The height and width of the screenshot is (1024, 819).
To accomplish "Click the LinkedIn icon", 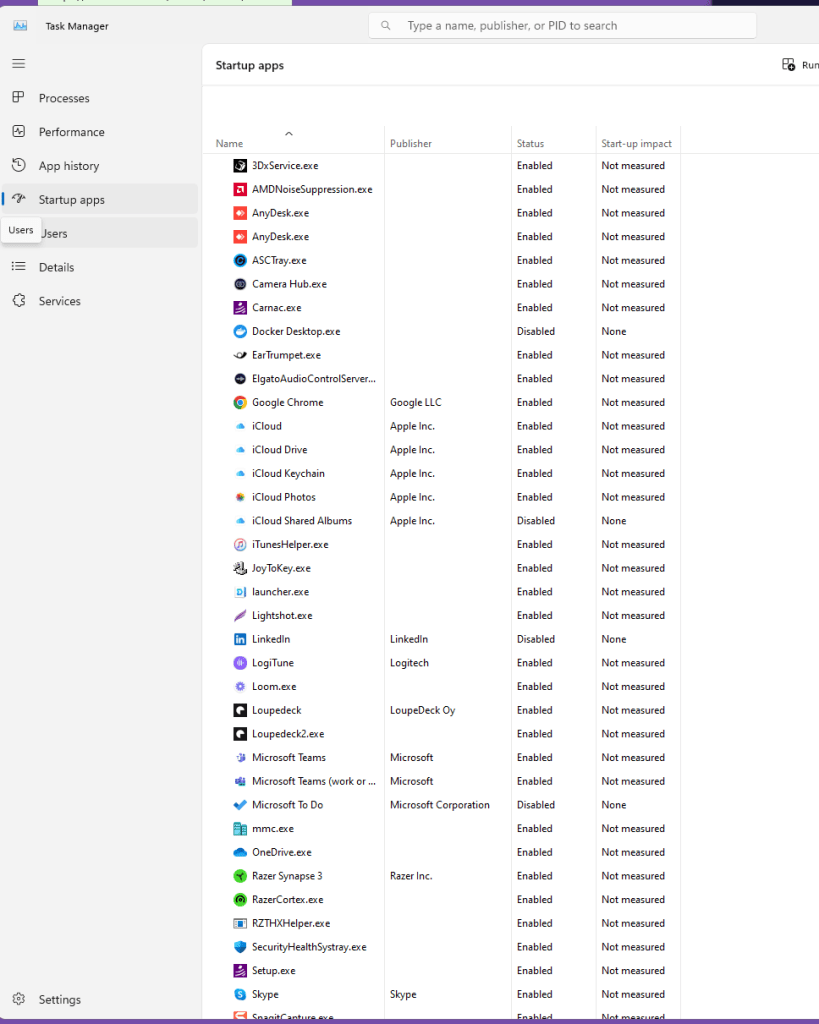I will (240, 639).
